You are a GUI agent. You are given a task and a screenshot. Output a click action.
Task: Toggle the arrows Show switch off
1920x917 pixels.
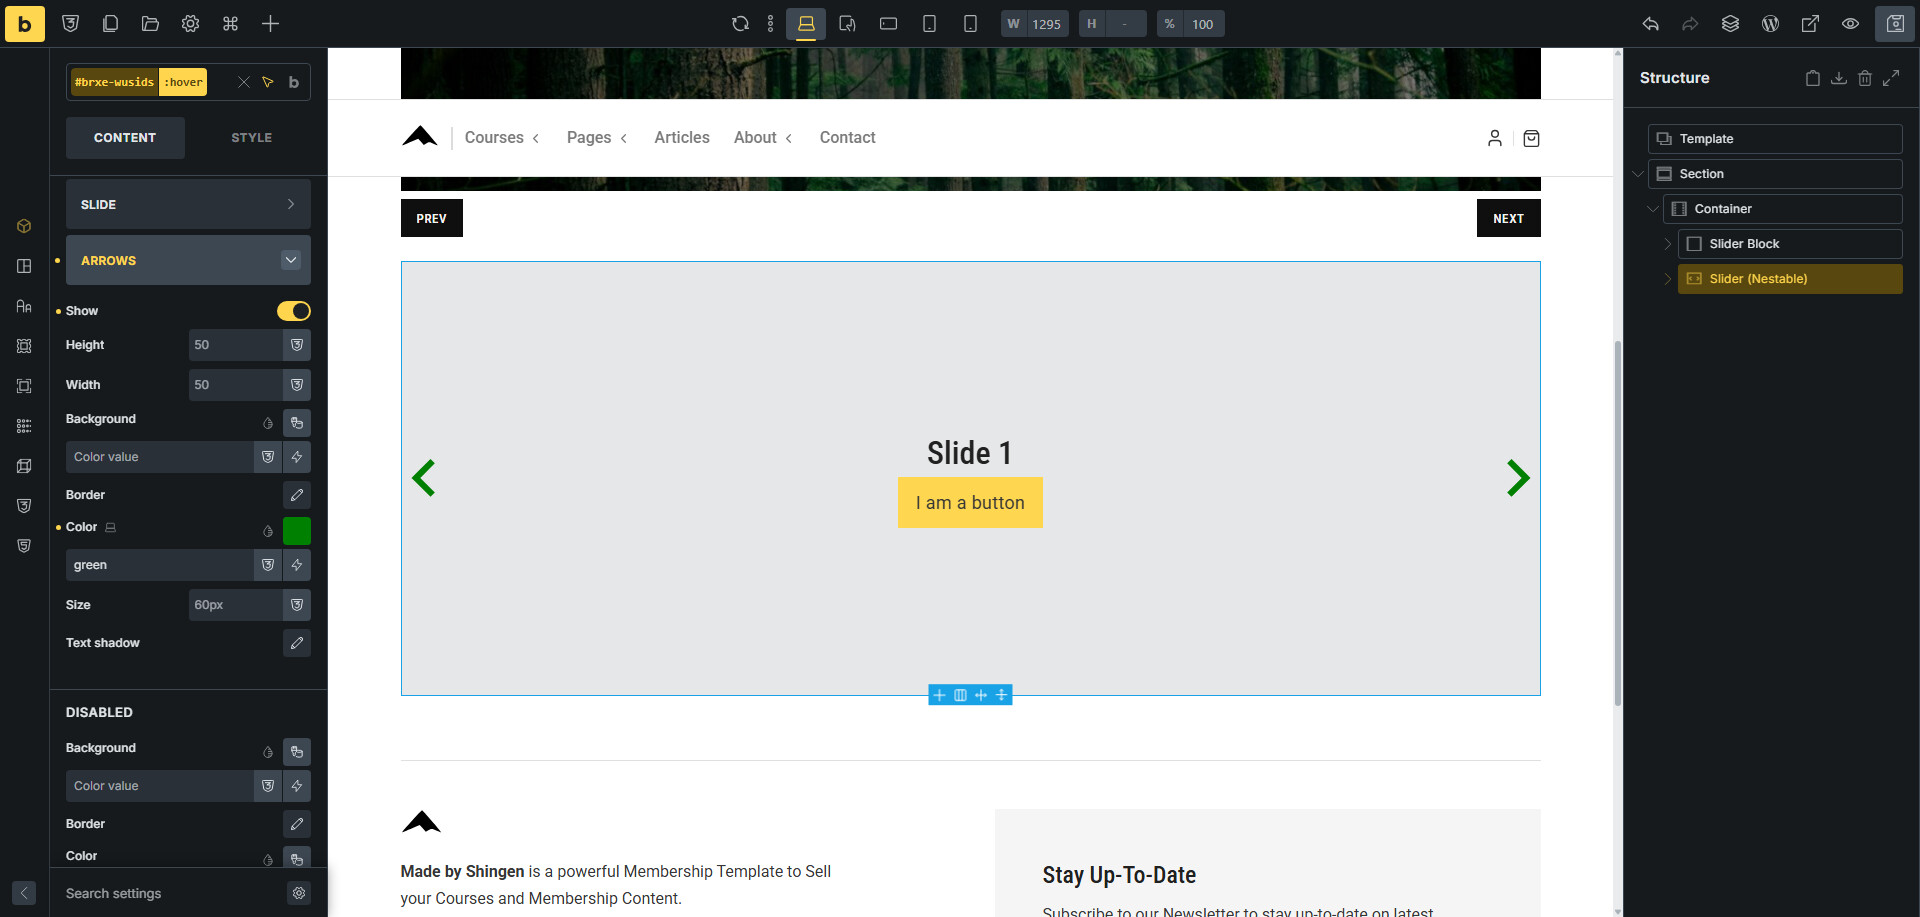coord(293,311)
